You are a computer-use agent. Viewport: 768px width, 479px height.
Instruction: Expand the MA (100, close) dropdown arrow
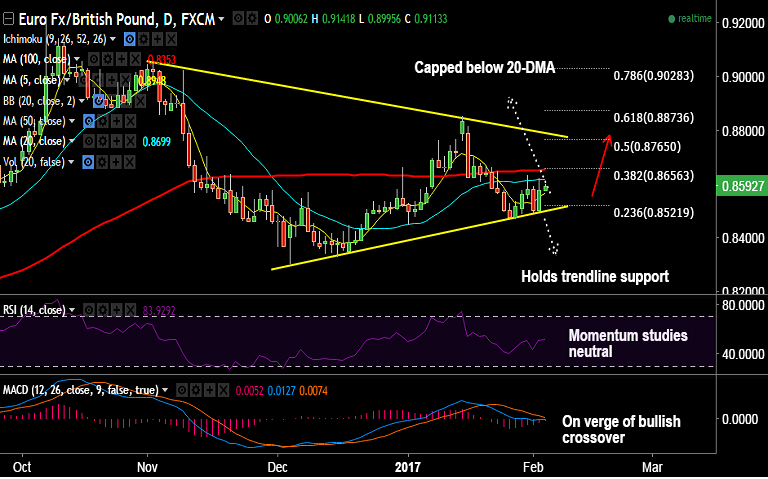coord(77,59)
